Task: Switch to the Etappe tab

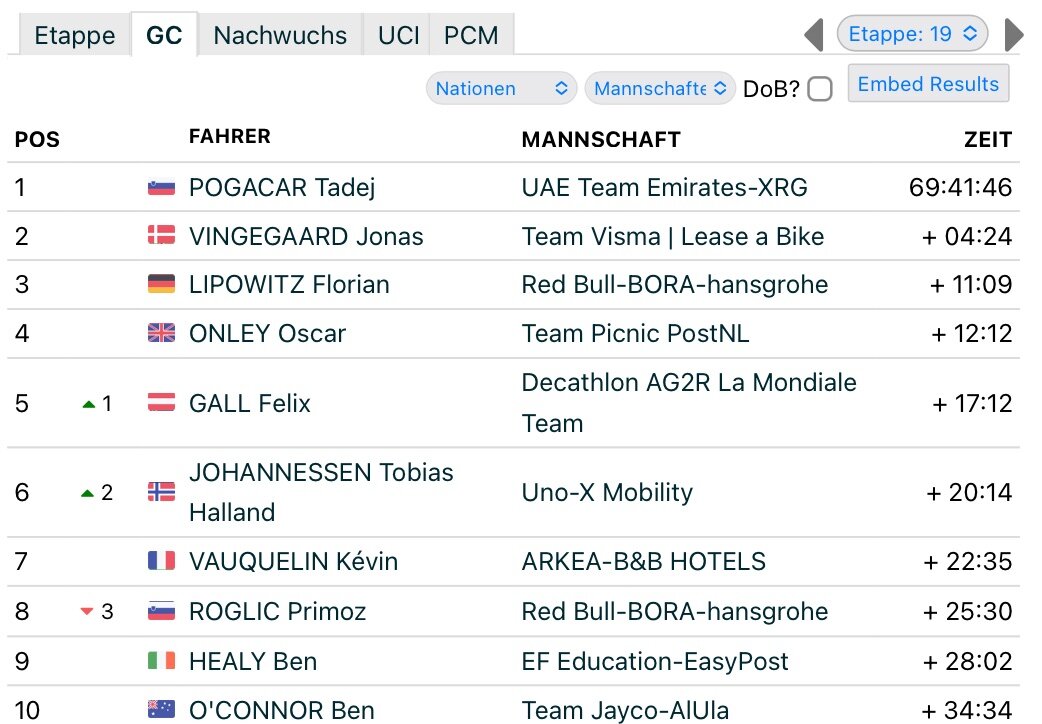Action: (x=74, y=35)
